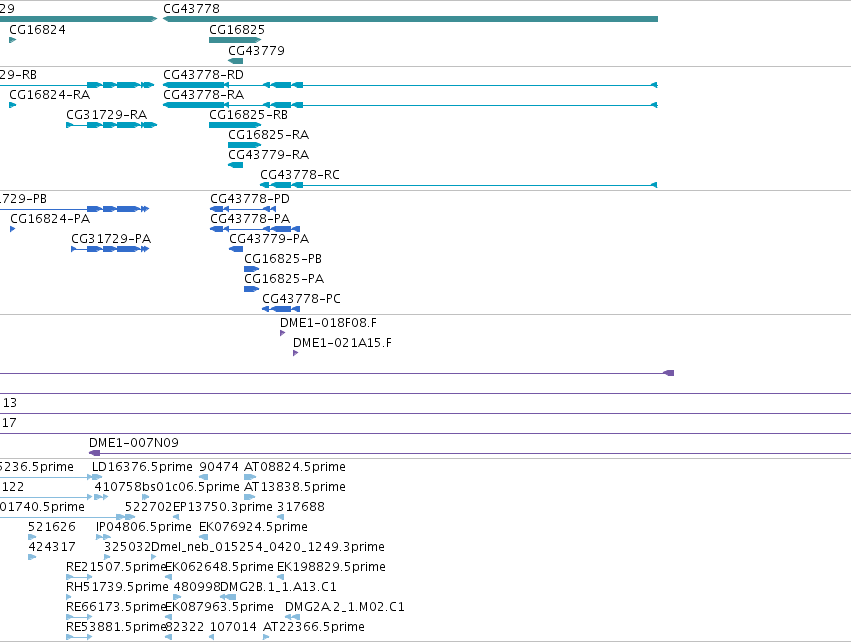This screenshot has height=642, width=851.
Task: Select EST 521626 label
Action: point(52,527)
